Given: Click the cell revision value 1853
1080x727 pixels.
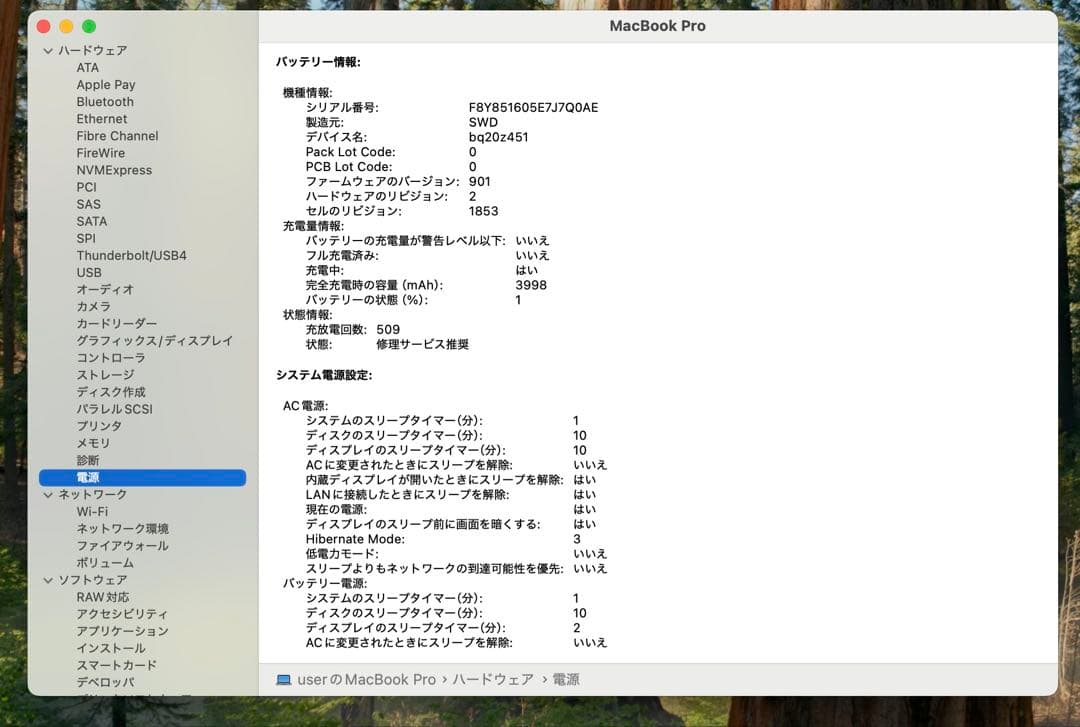Looking at the screenshot, I should (x=483, y=212).
